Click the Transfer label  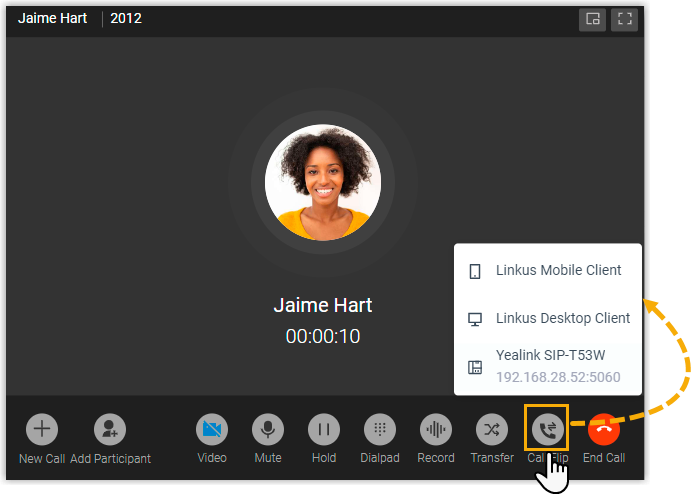pyautogui.click(x=492, y=458)
